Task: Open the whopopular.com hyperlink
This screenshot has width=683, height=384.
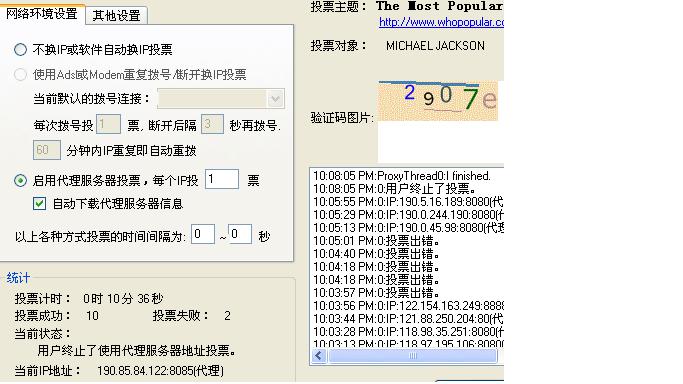Action: pyautogui.click(x=441, y=22)
